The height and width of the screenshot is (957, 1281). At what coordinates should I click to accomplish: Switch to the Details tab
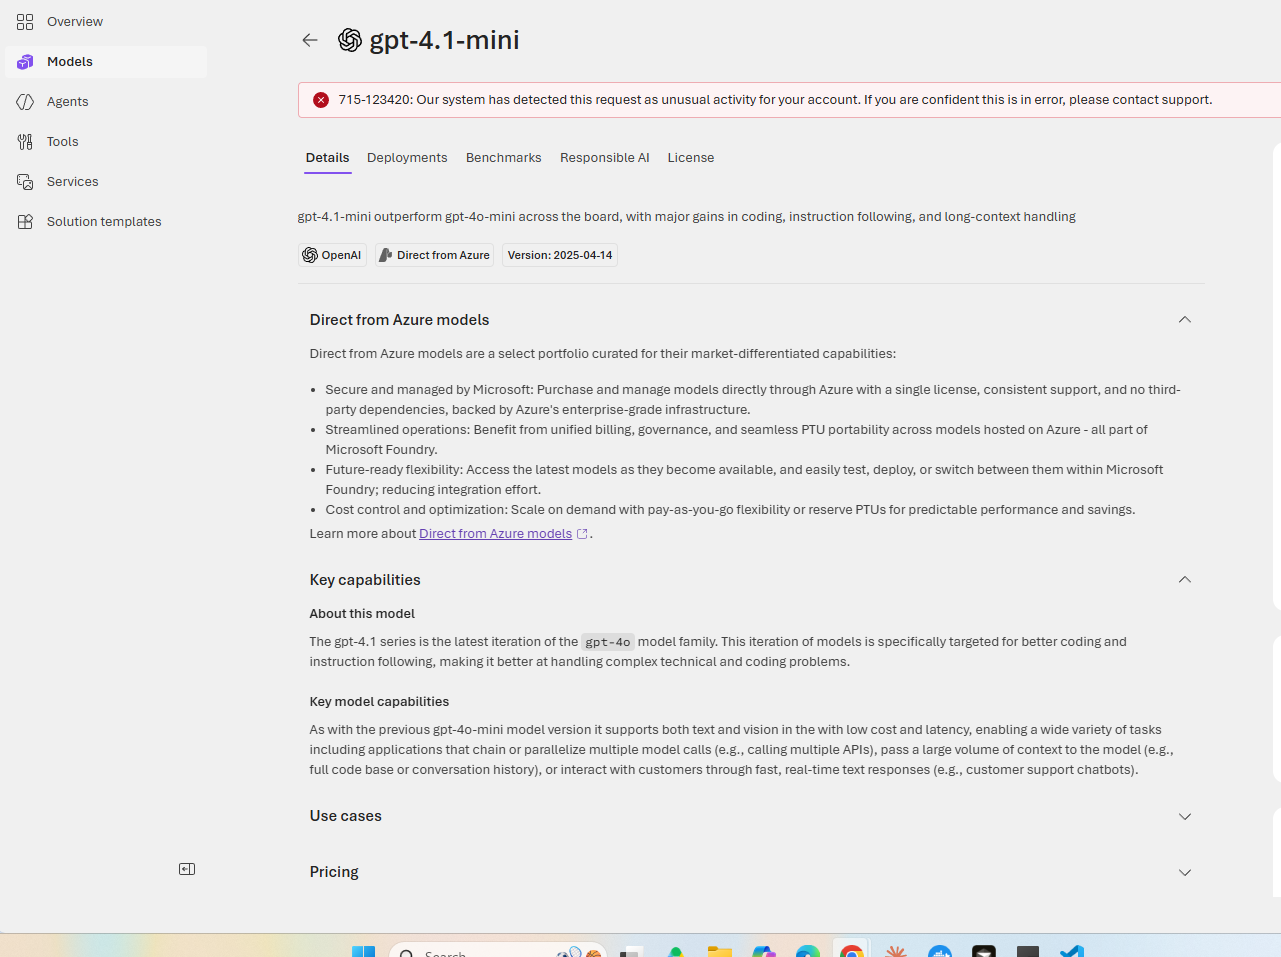328,158
